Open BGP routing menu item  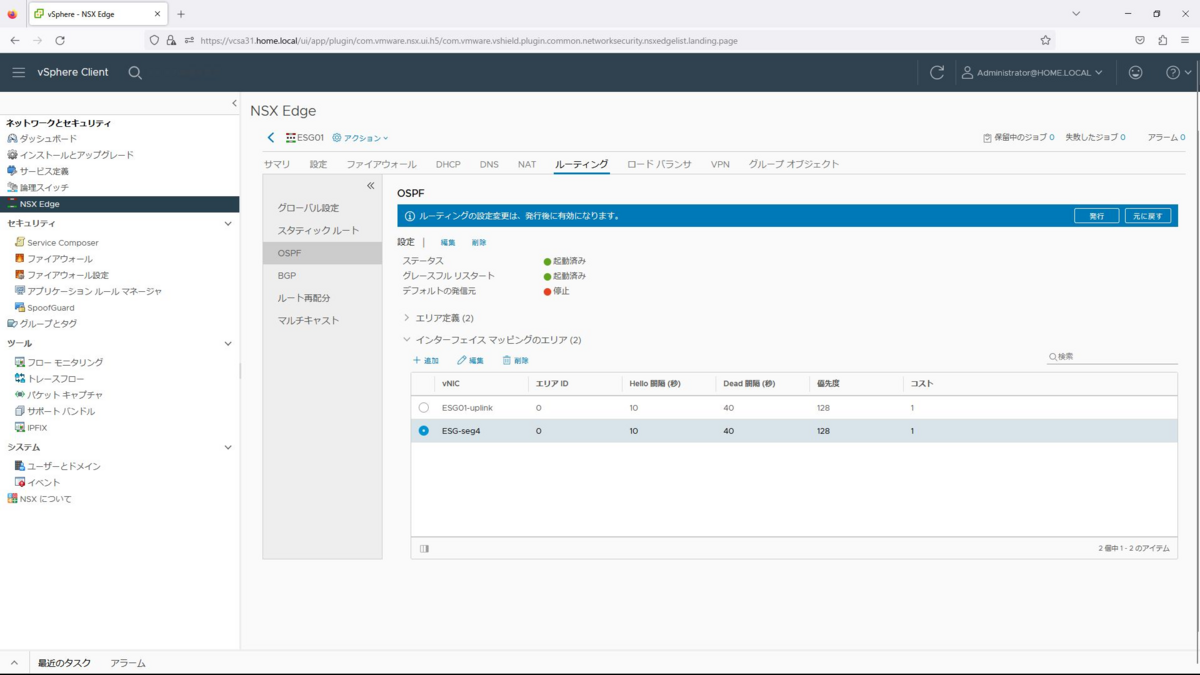click(322, 276)
